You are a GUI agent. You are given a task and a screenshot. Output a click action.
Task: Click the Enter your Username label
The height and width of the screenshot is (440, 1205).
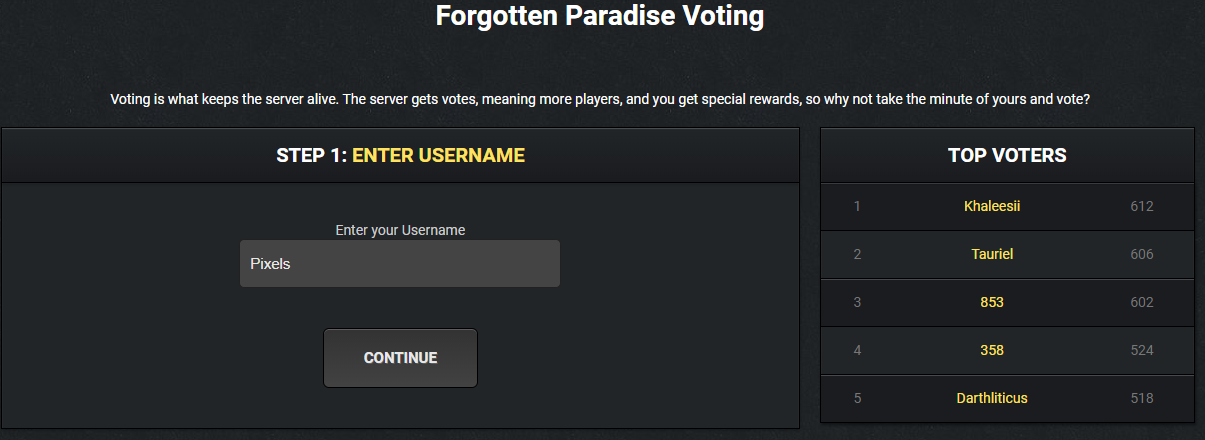click(x=400, y=230)
